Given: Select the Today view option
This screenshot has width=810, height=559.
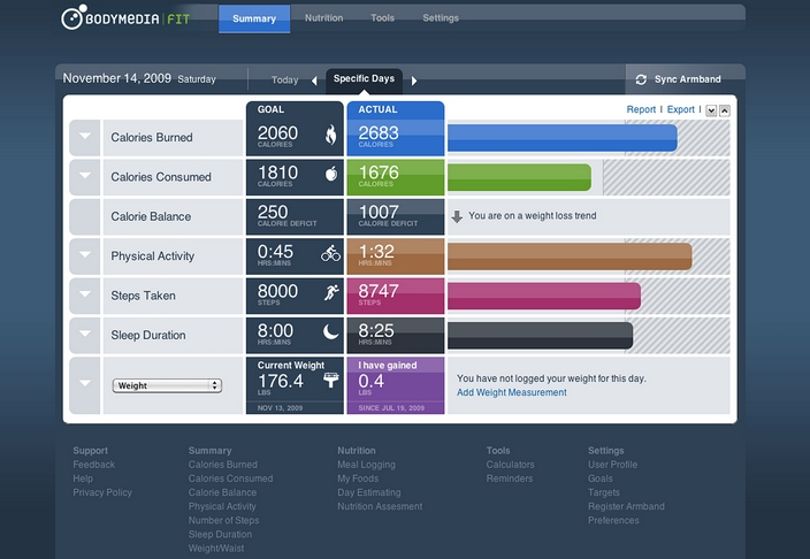Looking at the screenshot, I should tap(285, 80).
